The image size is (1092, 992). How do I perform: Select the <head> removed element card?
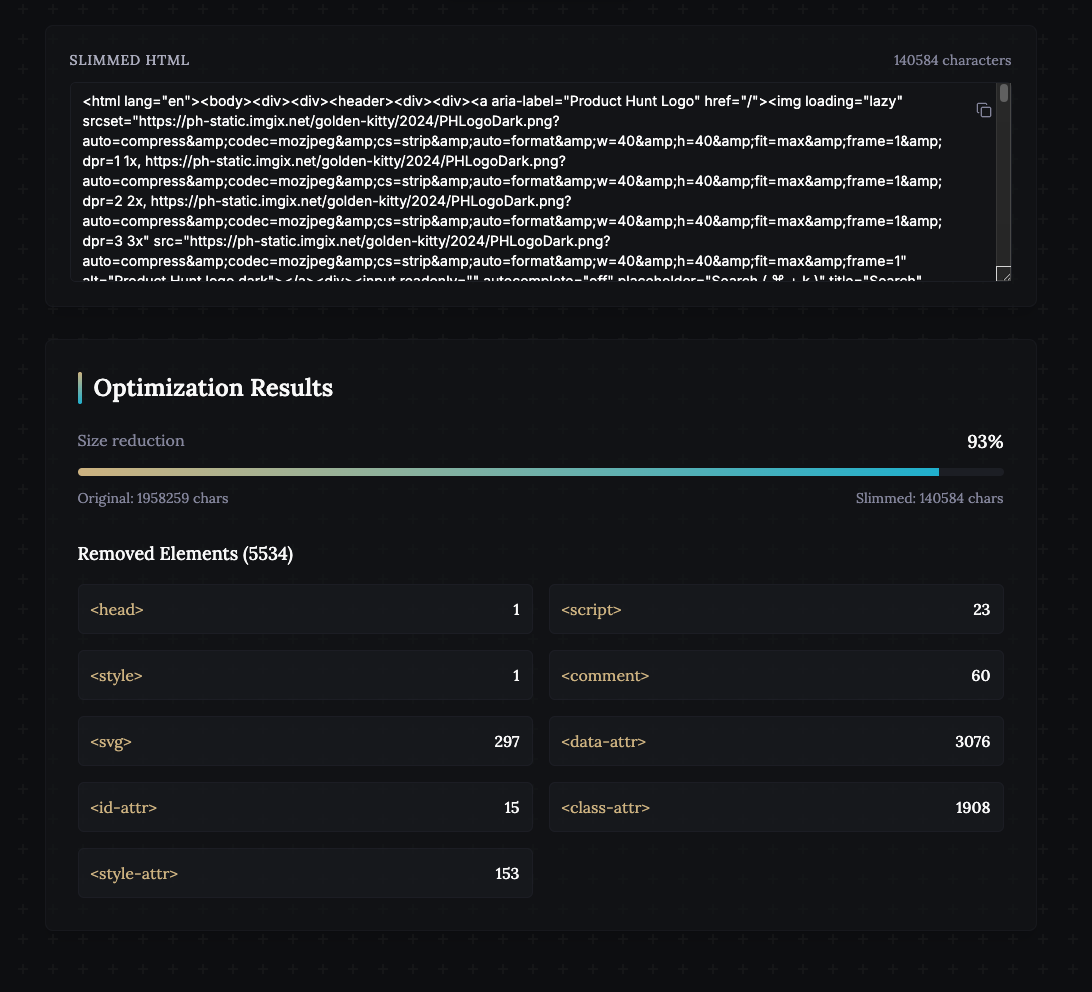(x=305, y=610)
